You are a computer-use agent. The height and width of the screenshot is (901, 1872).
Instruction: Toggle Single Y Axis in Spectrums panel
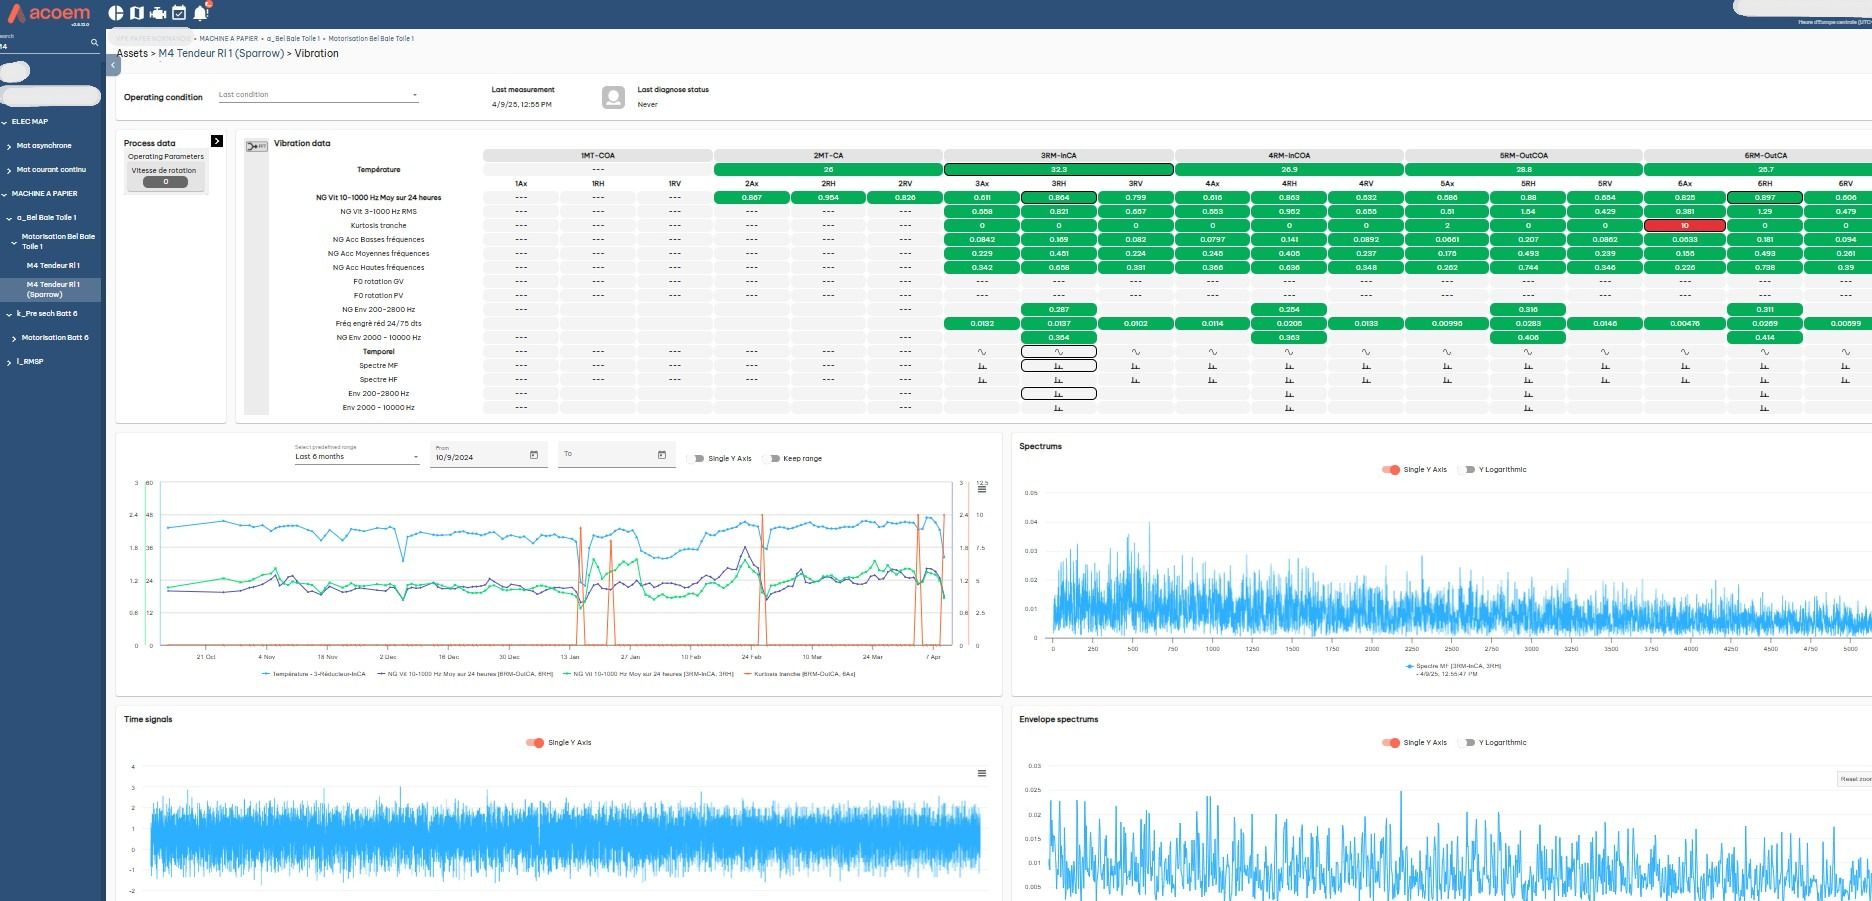pos(1391,470)
